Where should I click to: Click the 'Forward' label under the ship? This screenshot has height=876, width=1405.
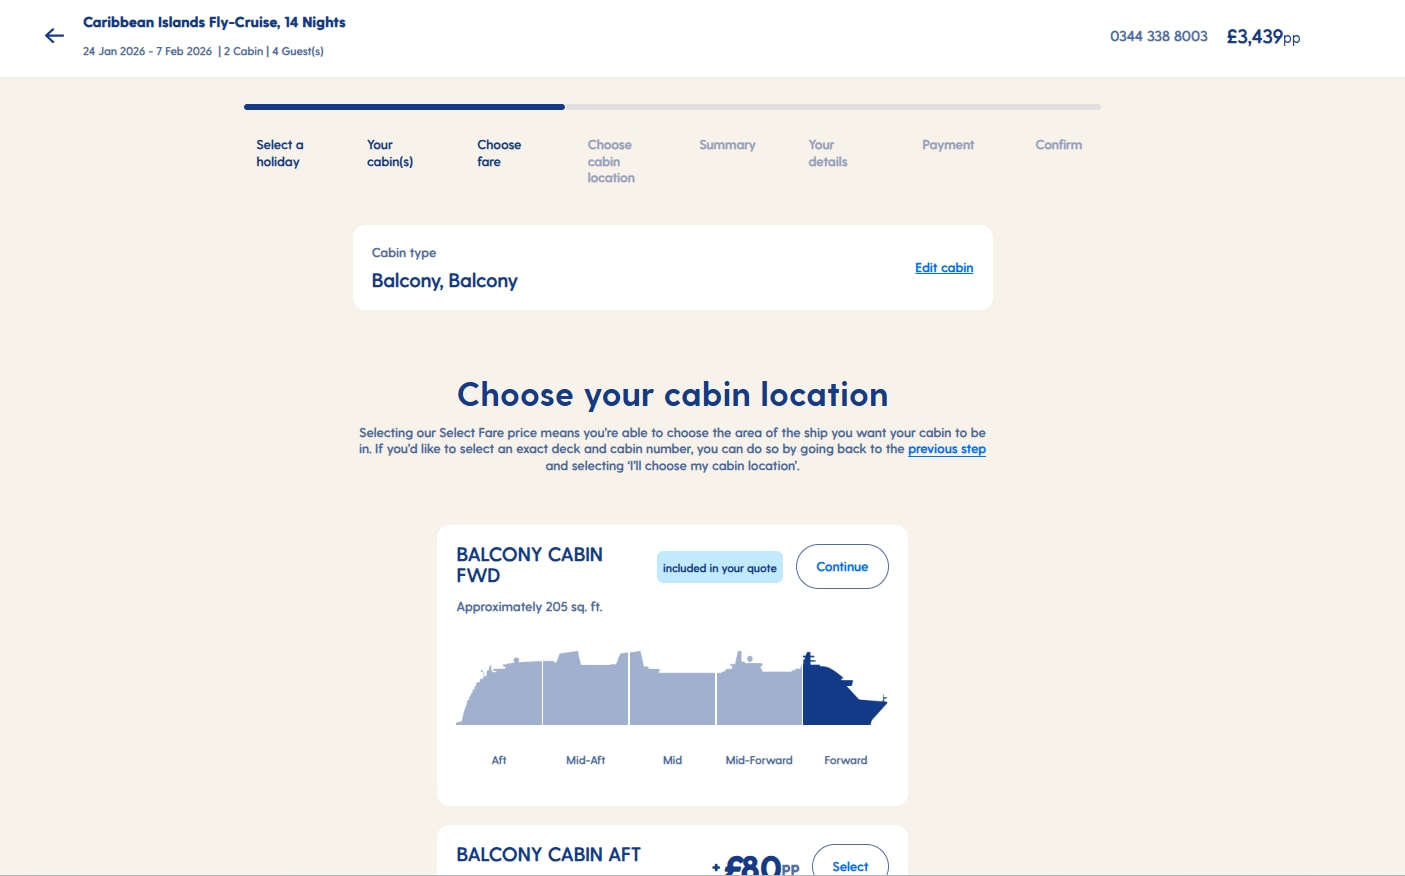click(846, 760)
